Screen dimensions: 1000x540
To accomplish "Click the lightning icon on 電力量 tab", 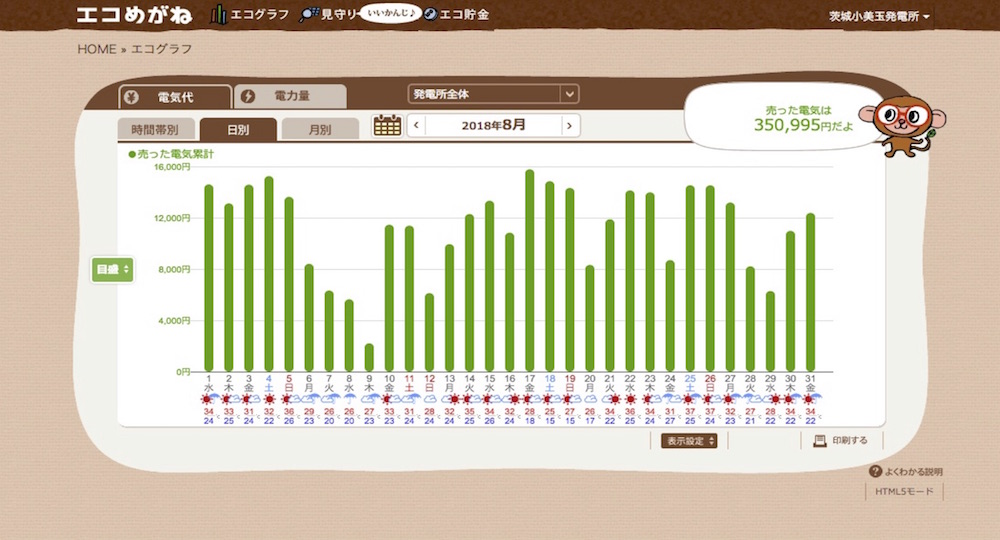I will pos(248,96).
